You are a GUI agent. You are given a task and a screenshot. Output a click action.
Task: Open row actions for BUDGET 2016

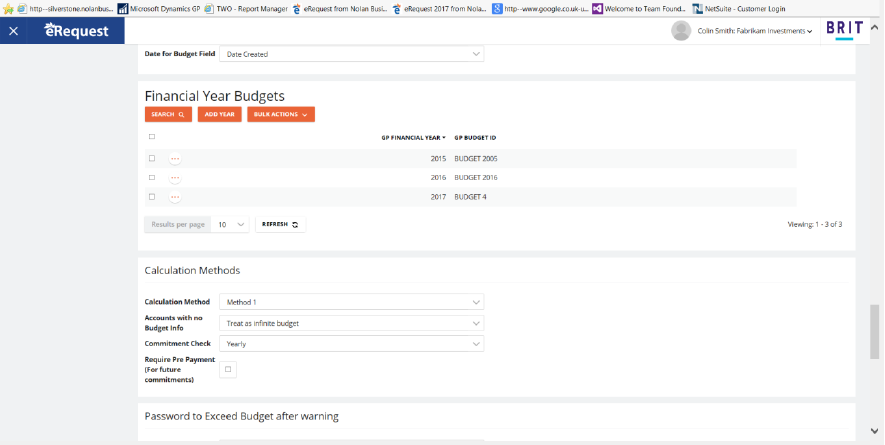pyautogui.click(x=175, y=178)
